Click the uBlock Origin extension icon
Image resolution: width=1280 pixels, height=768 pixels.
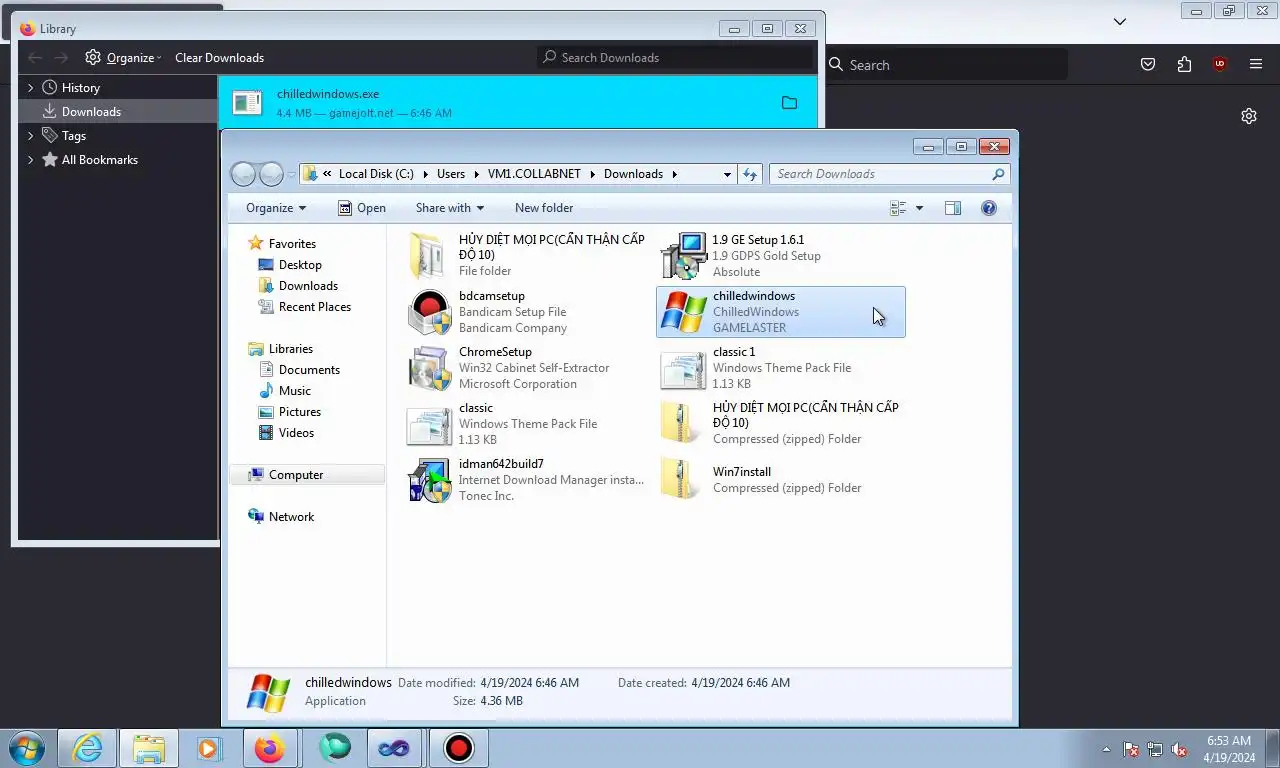1219,64
